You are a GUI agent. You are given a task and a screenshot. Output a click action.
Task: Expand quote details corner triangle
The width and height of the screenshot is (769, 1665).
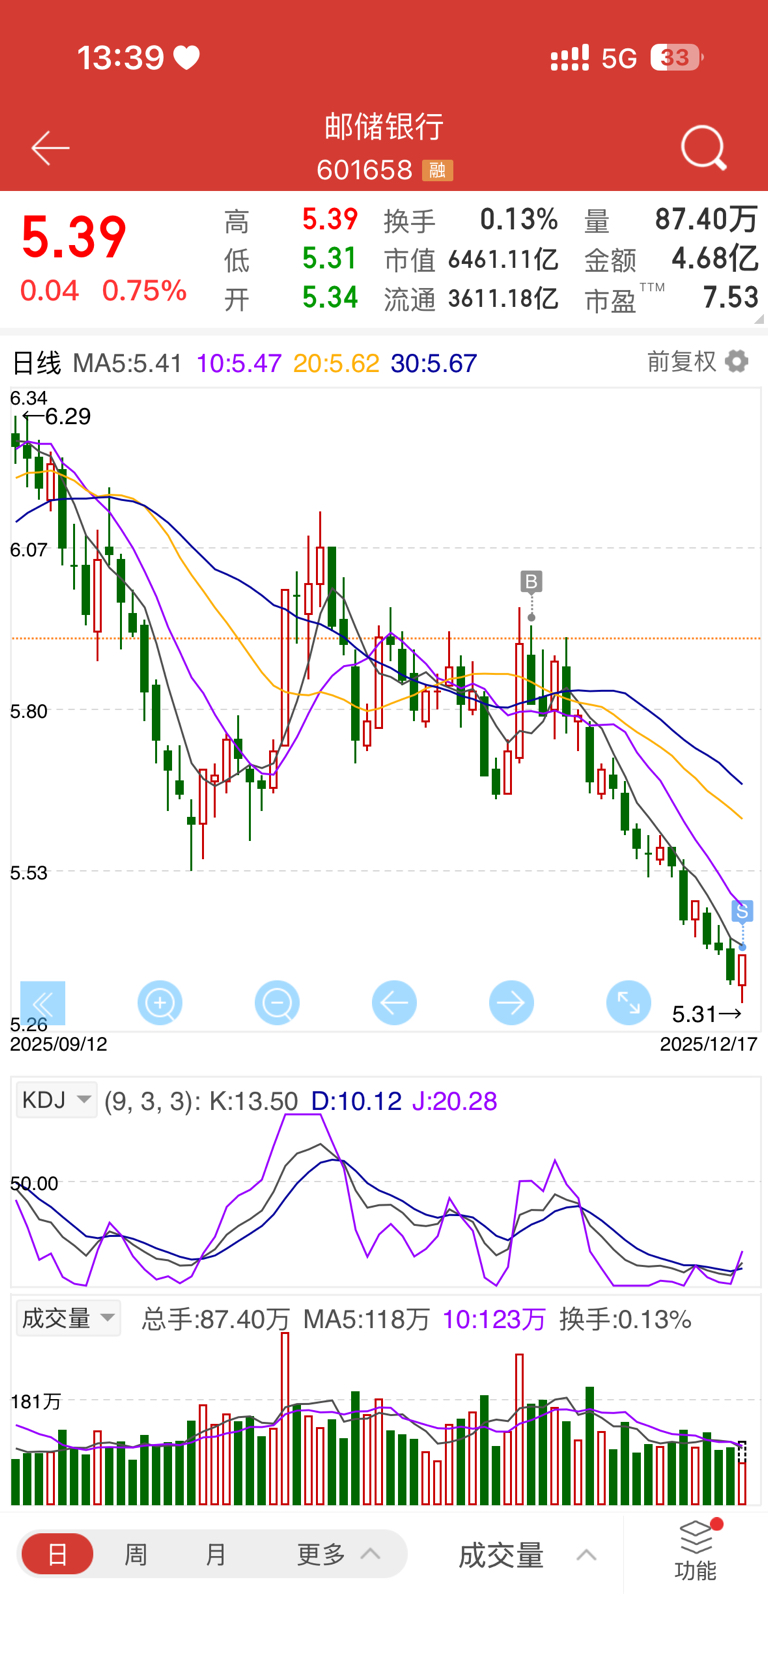[760, 318]
